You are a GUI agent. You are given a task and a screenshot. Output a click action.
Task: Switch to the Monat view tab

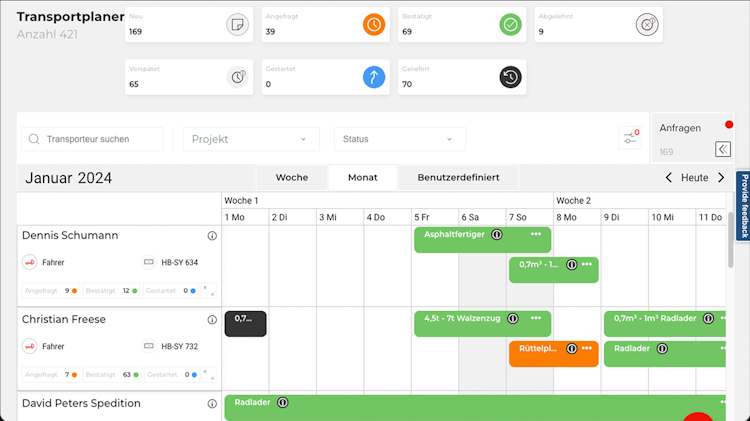click(363, 177)
